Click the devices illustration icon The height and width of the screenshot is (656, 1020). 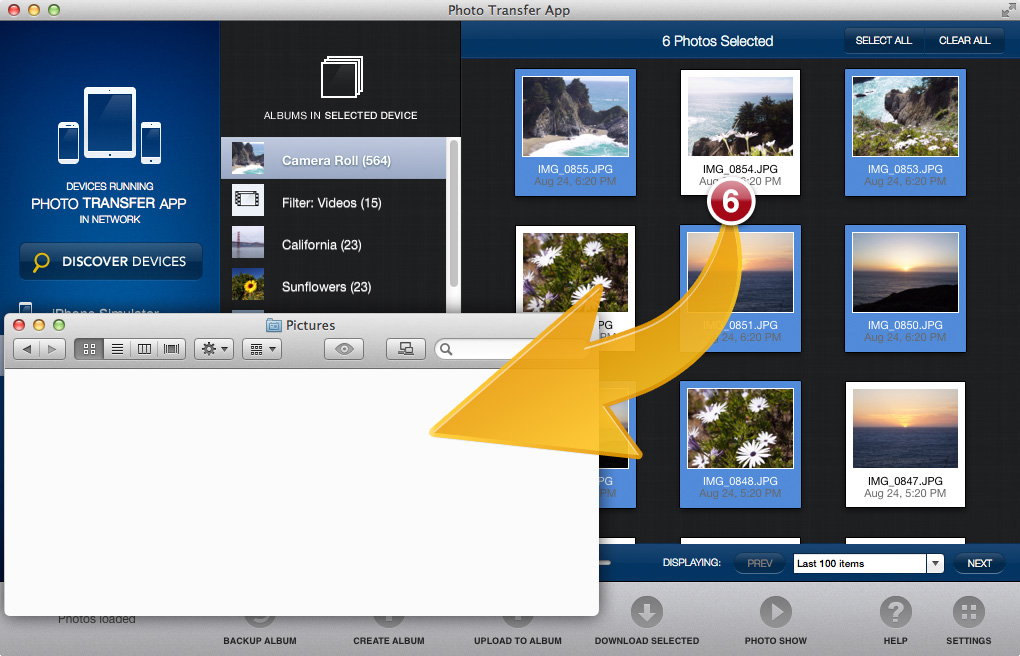pos(109,125)
